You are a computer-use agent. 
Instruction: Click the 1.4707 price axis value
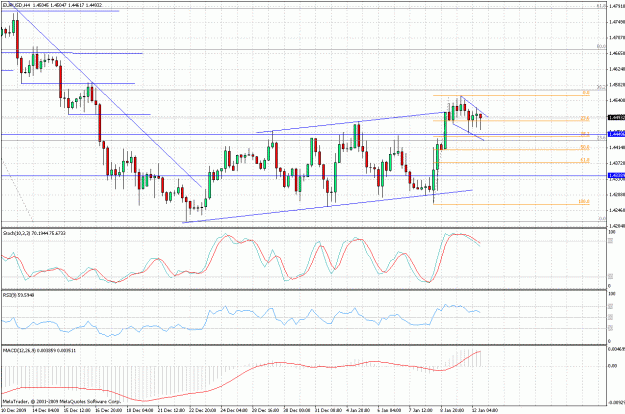click(x=617, y=37)
